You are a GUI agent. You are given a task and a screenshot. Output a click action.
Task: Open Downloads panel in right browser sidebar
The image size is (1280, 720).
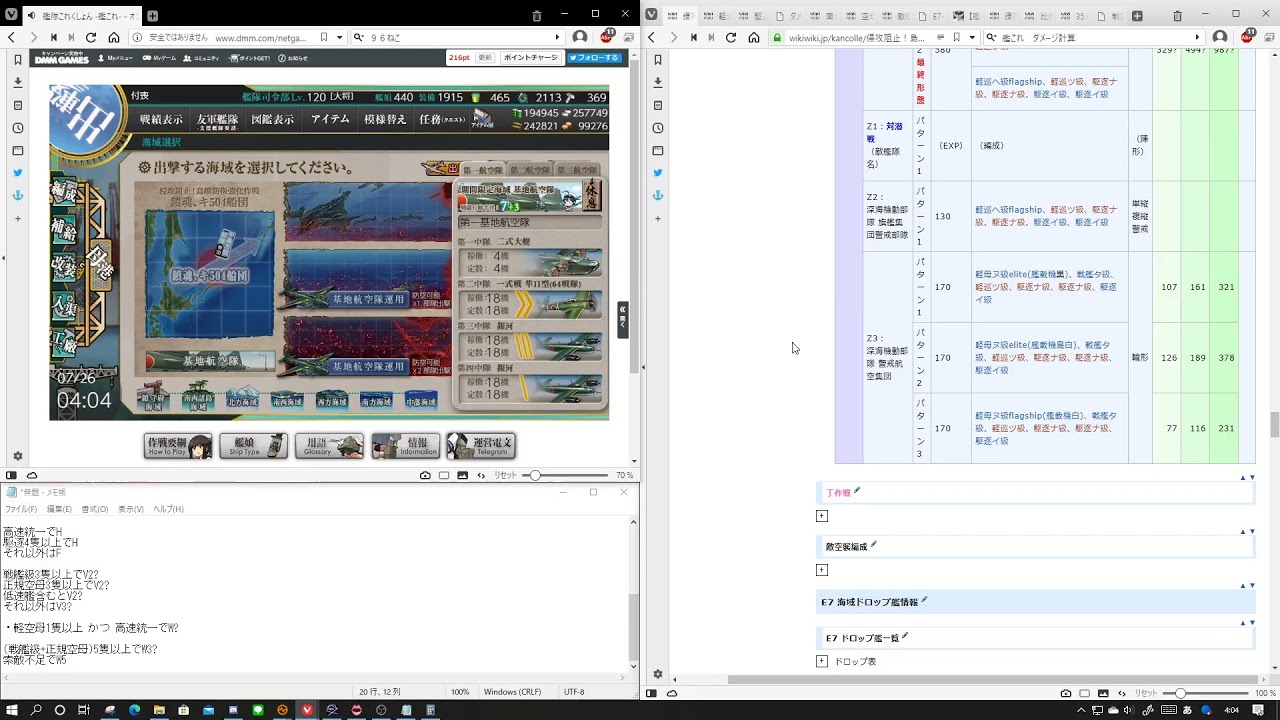click(x=658, y=83)
